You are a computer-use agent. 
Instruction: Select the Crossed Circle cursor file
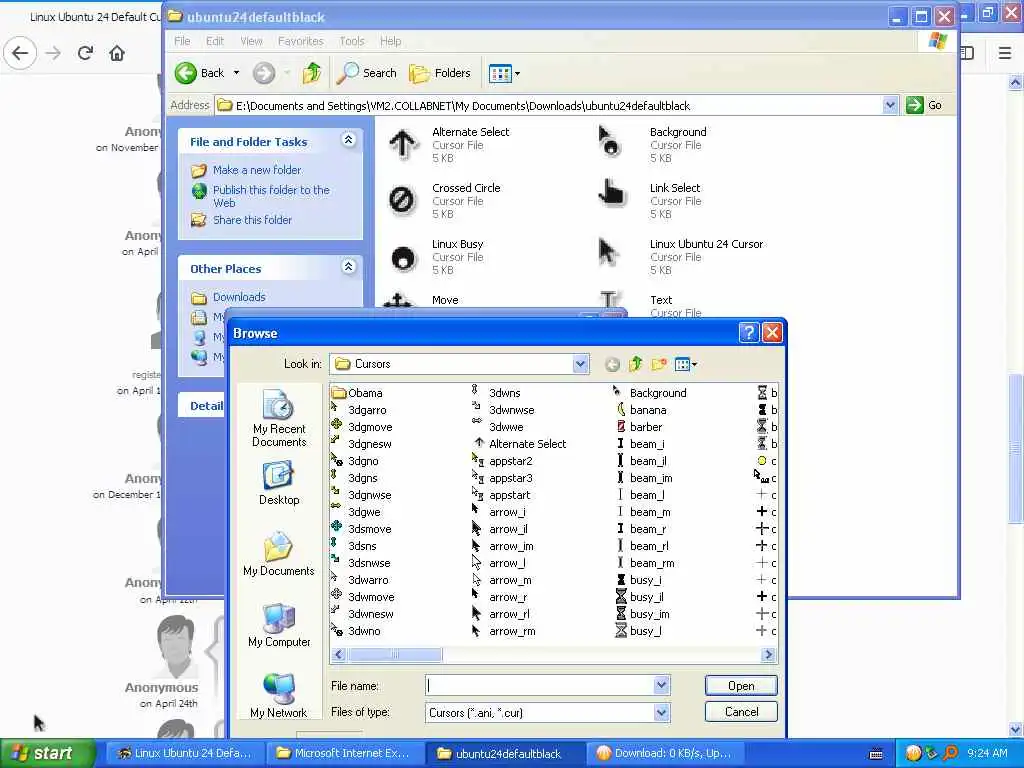tap(444, 200)
